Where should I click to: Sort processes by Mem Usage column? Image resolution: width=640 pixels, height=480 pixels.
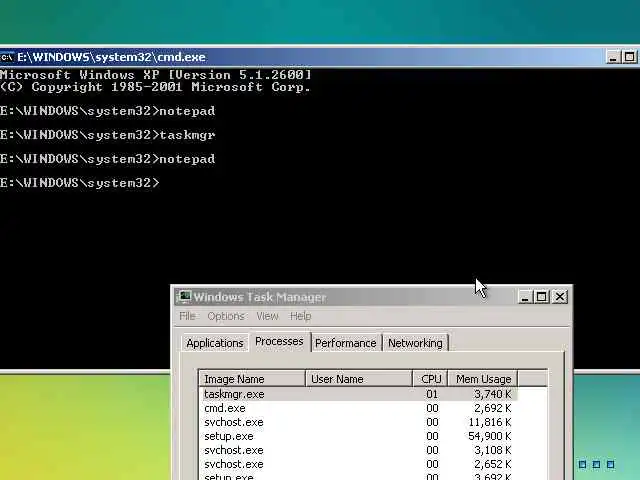coord(483,379)
